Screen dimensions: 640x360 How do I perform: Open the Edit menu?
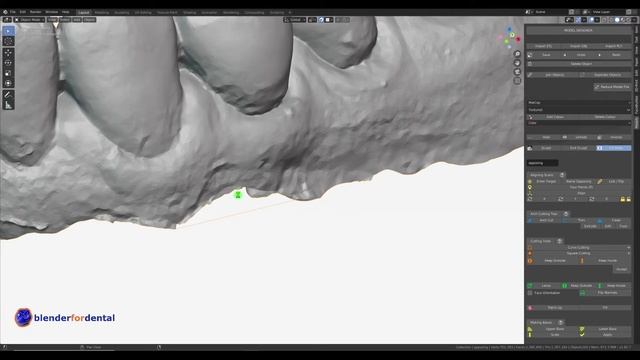pos(22,12)
